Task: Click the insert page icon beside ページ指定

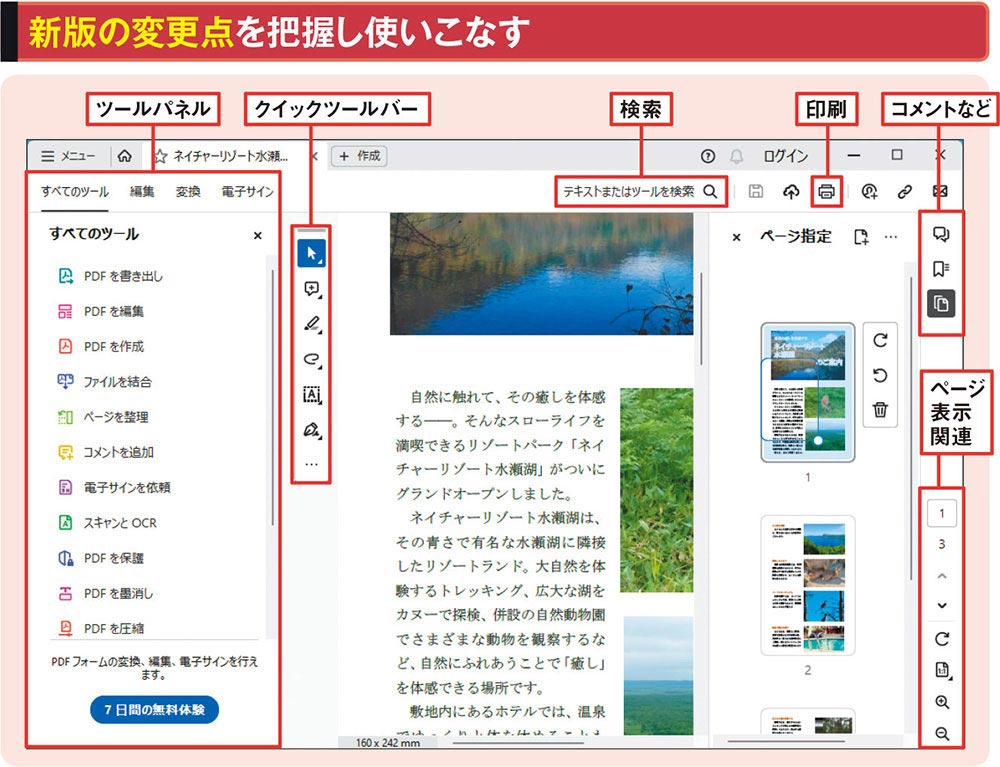Action: tap(861, 237)
